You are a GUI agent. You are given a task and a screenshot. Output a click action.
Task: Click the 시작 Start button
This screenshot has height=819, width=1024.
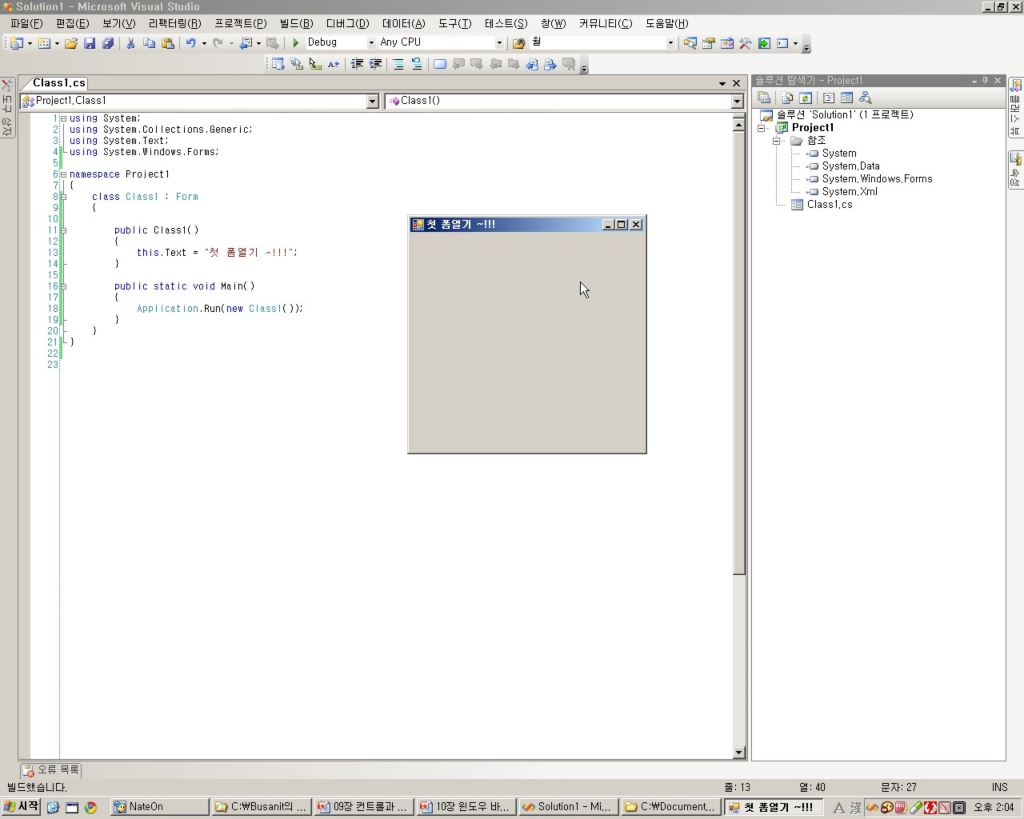click(22, 807)
